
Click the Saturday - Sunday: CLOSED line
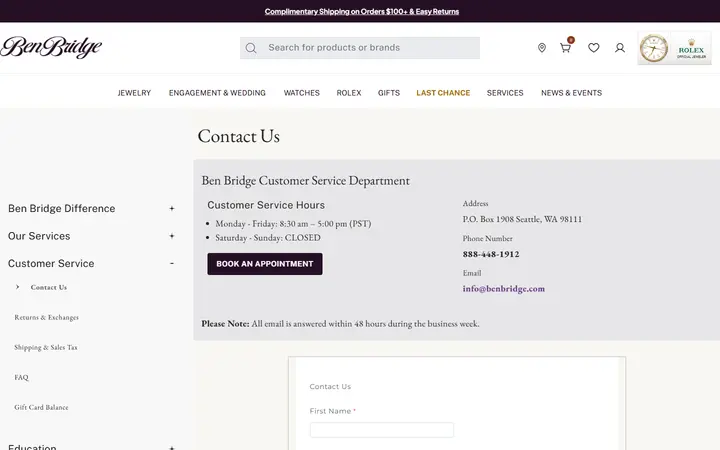coord(268,238)
